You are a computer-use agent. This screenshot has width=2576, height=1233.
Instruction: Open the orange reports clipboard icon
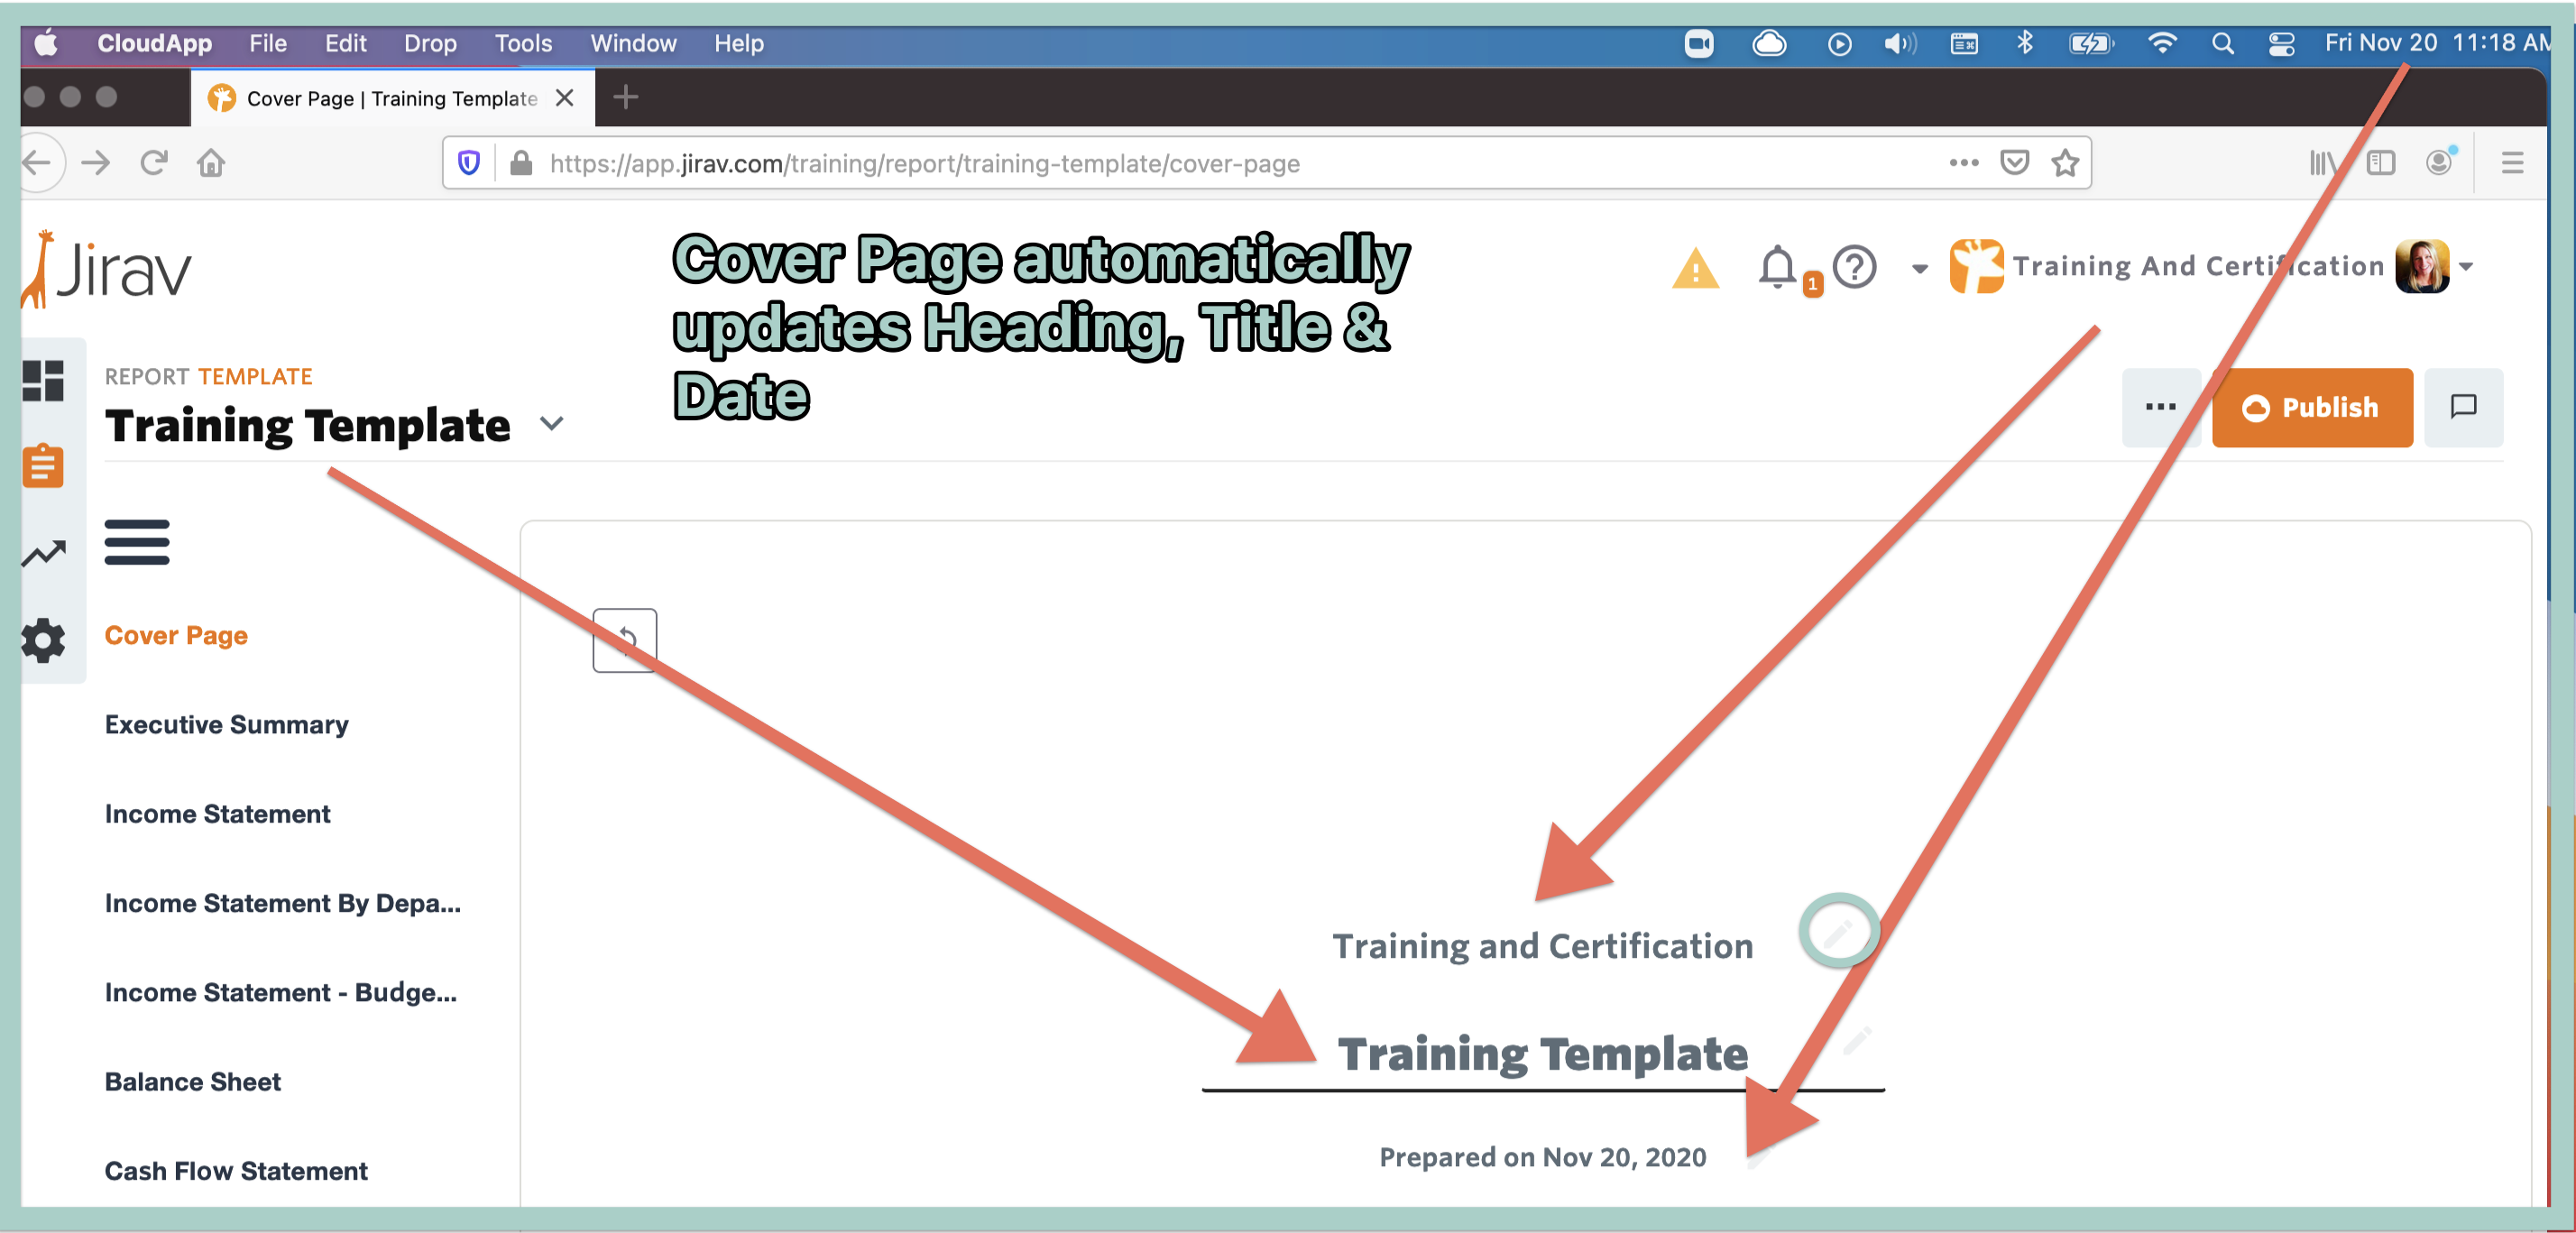click(43, 466)
